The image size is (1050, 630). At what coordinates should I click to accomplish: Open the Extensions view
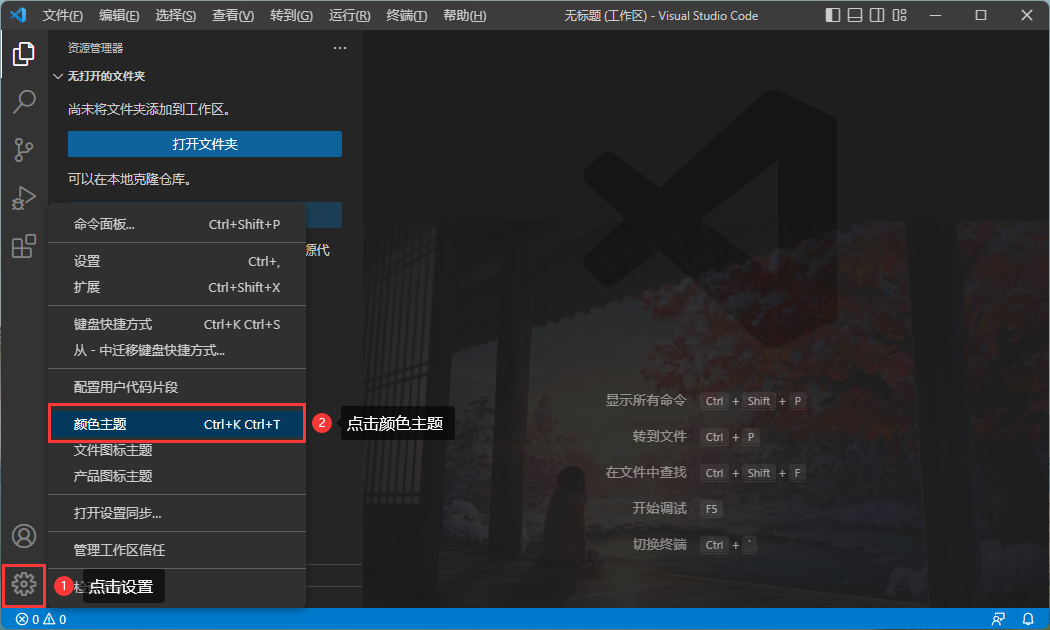point(23,245)
